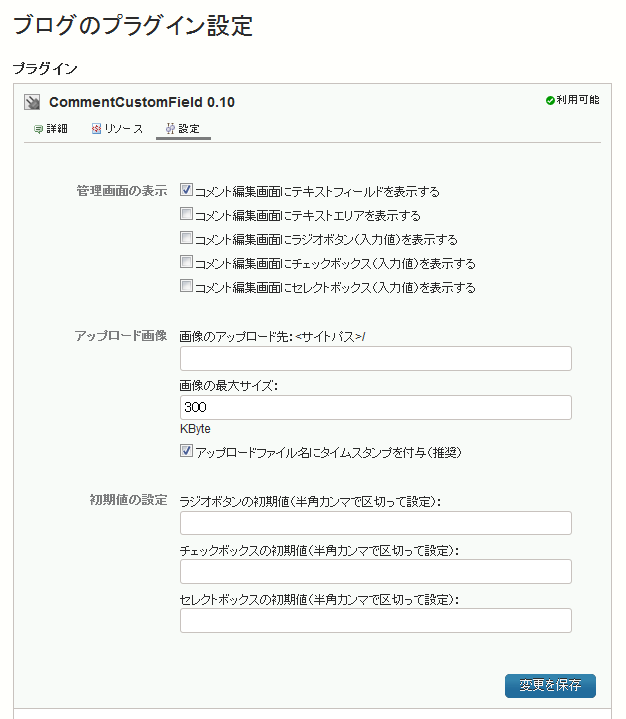
Task: Click the セレクトボックスの初期値 input field
Action: [x=376, y=620]
